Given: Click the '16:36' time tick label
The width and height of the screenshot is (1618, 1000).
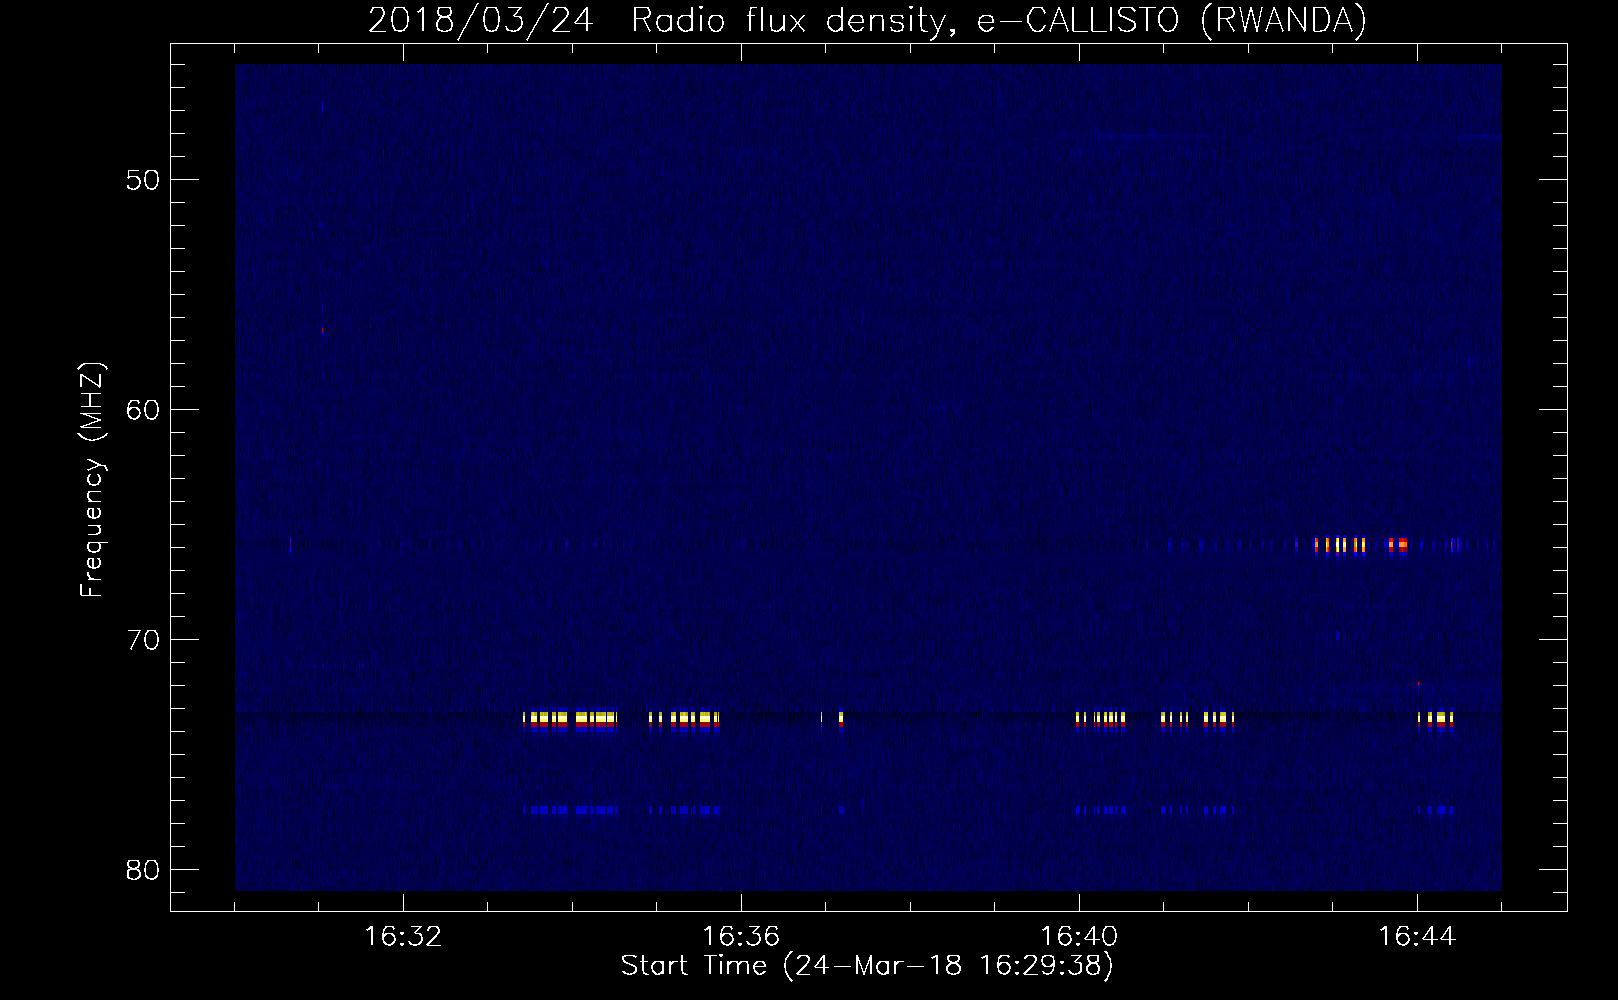Looking at the screenshot, I should [741, 937].
